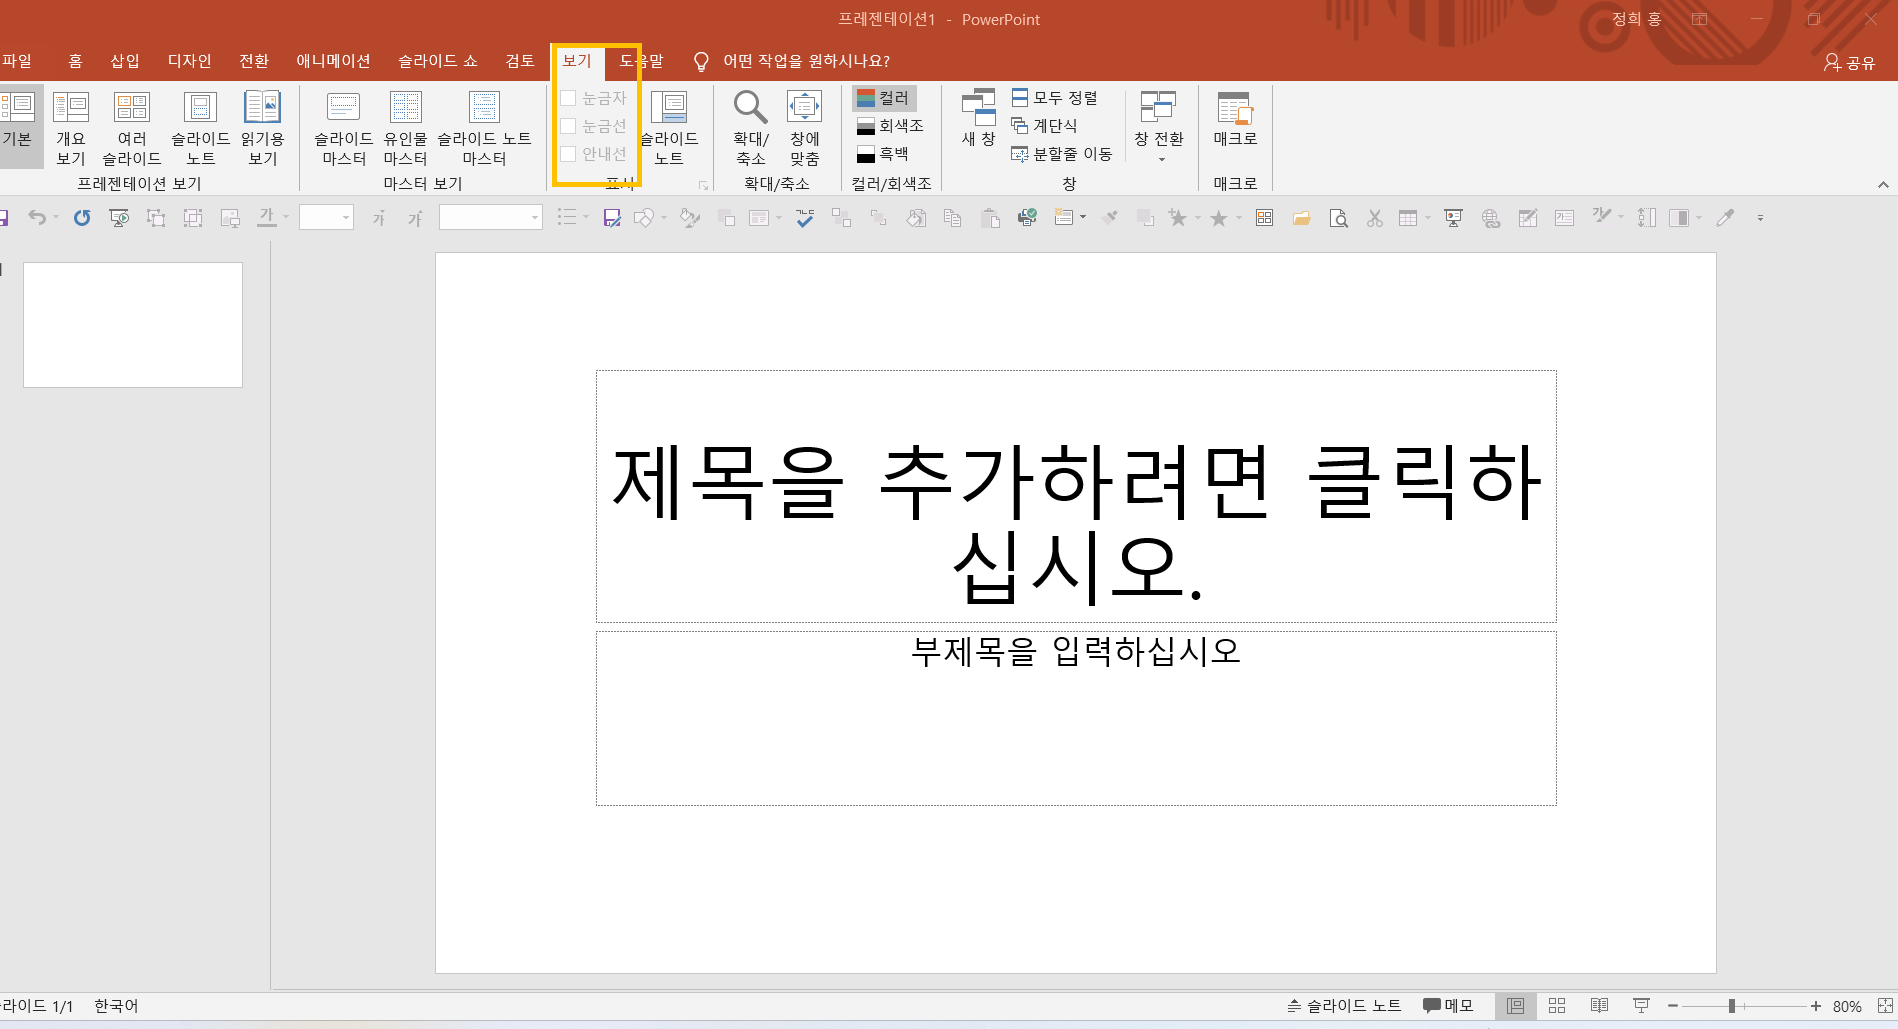Open 슬라이드 마스터 view
This screenshot has width=1898, height=1029.
point(343,128)
